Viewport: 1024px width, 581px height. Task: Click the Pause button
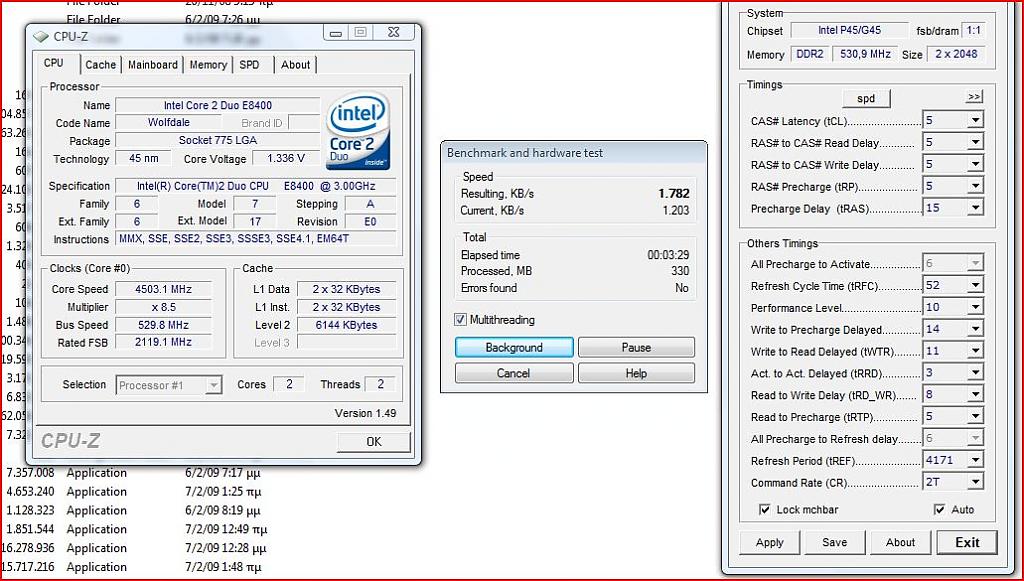tap(636, 347)
